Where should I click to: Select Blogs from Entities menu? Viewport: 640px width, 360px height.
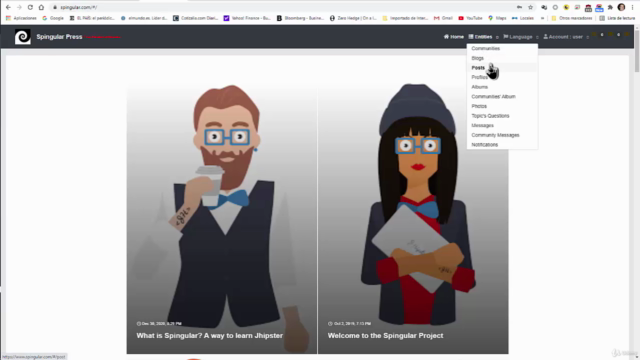click(478, 58)
